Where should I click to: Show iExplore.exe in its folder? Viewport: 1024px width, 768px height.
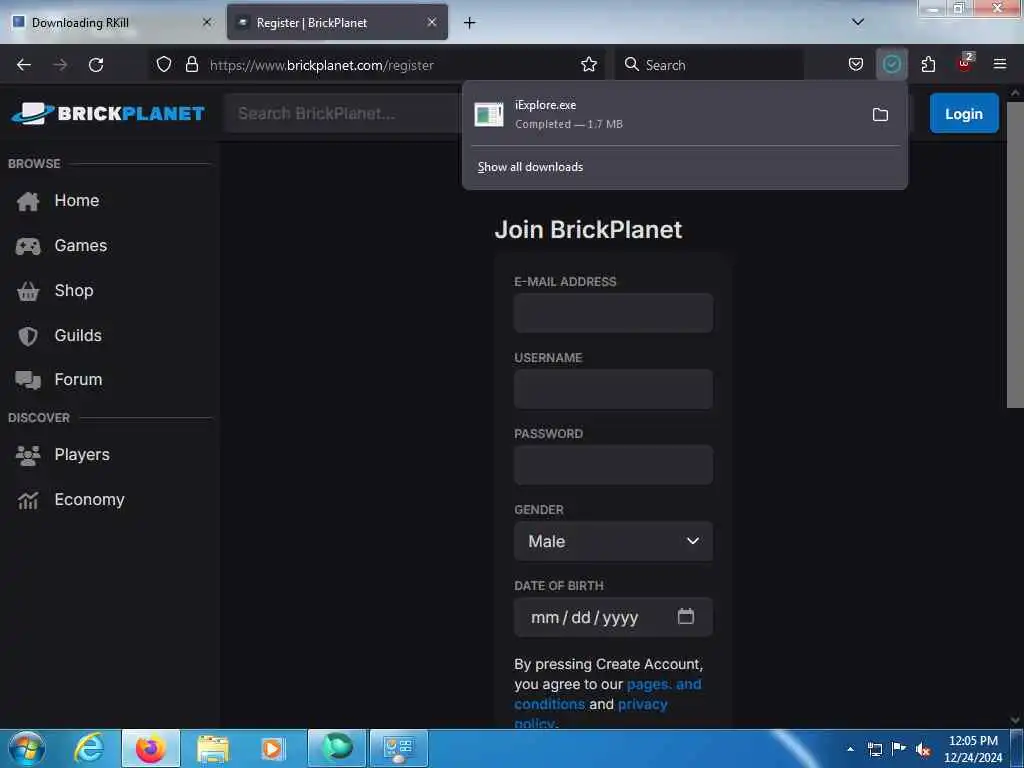880,115
